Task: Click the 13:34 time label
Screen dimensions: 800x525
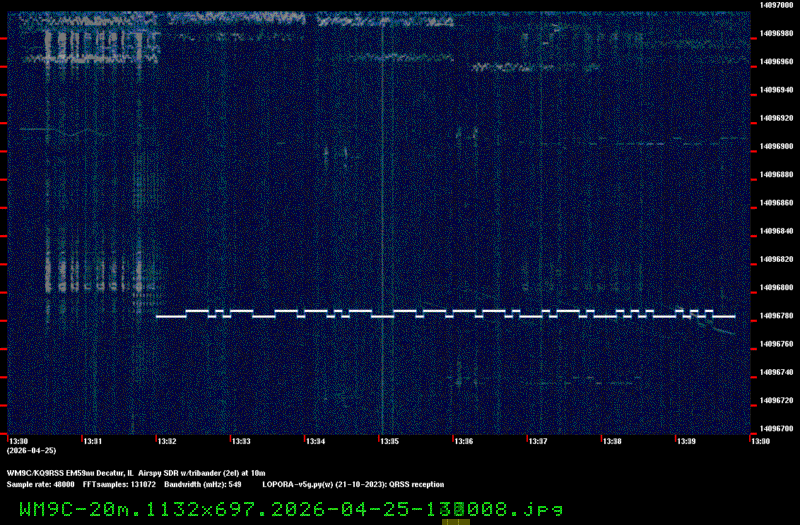Action: (x=315, y=441)
